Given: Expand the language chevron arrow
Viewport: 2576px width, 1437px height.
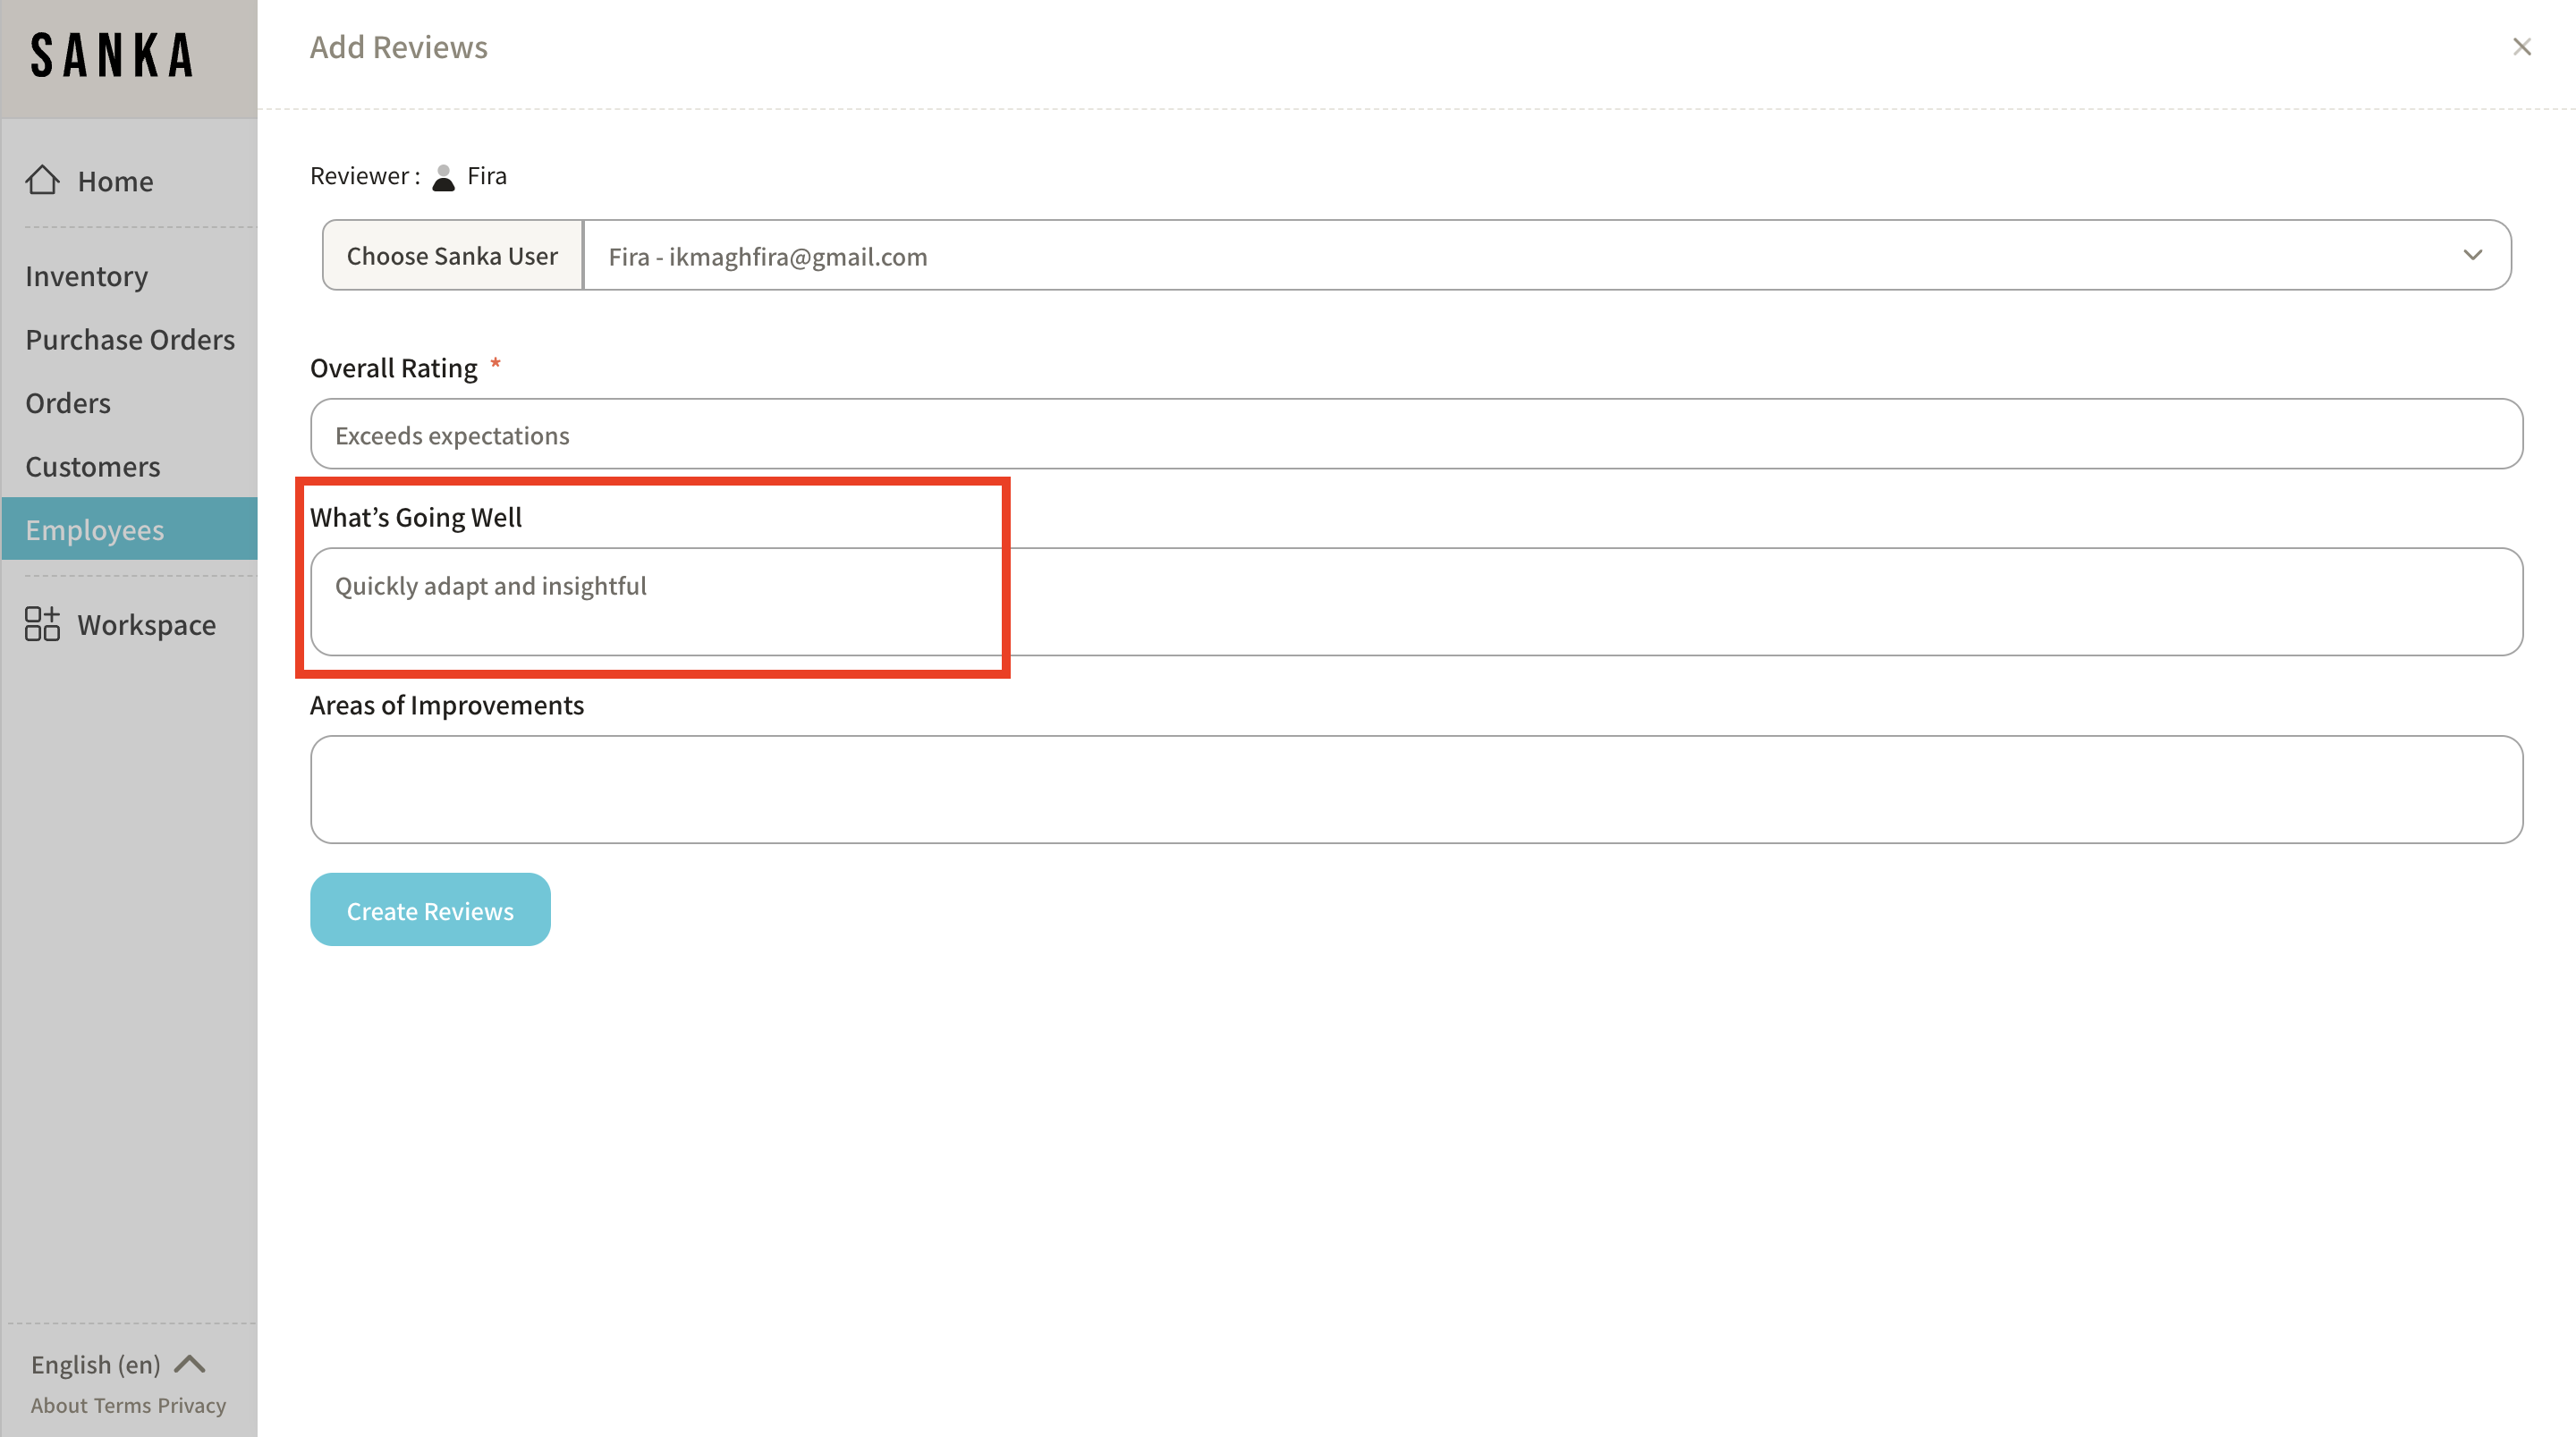Looking at the screenshot, I should [x=190, y=1364].
